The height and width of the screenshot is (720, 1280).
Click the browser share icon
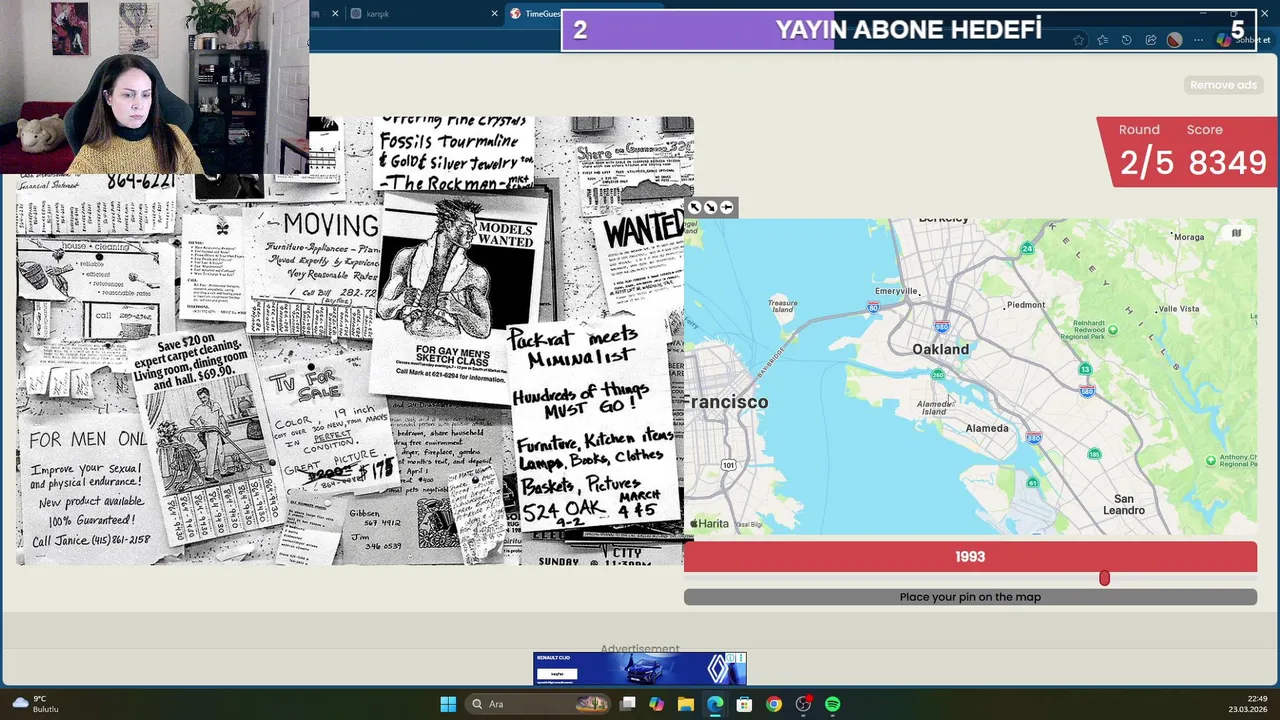point(1150,40)
